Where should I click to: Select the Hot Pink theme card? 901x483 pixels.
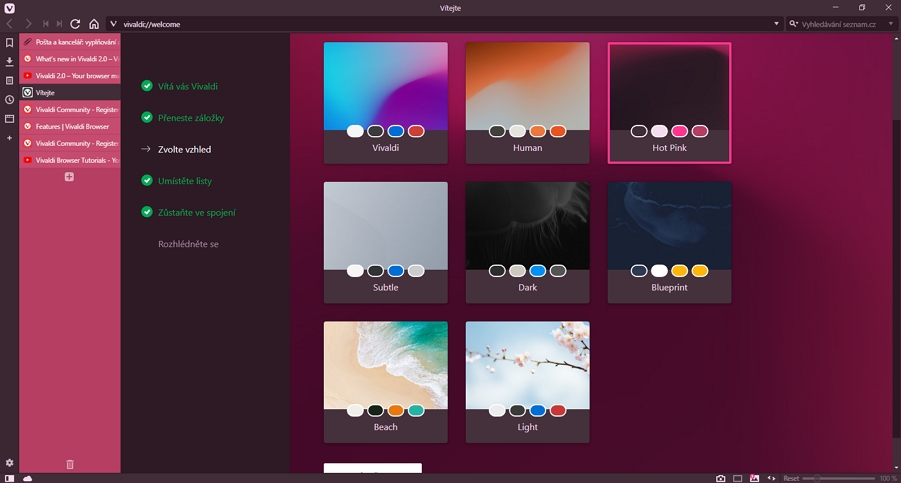pos(669,103)
